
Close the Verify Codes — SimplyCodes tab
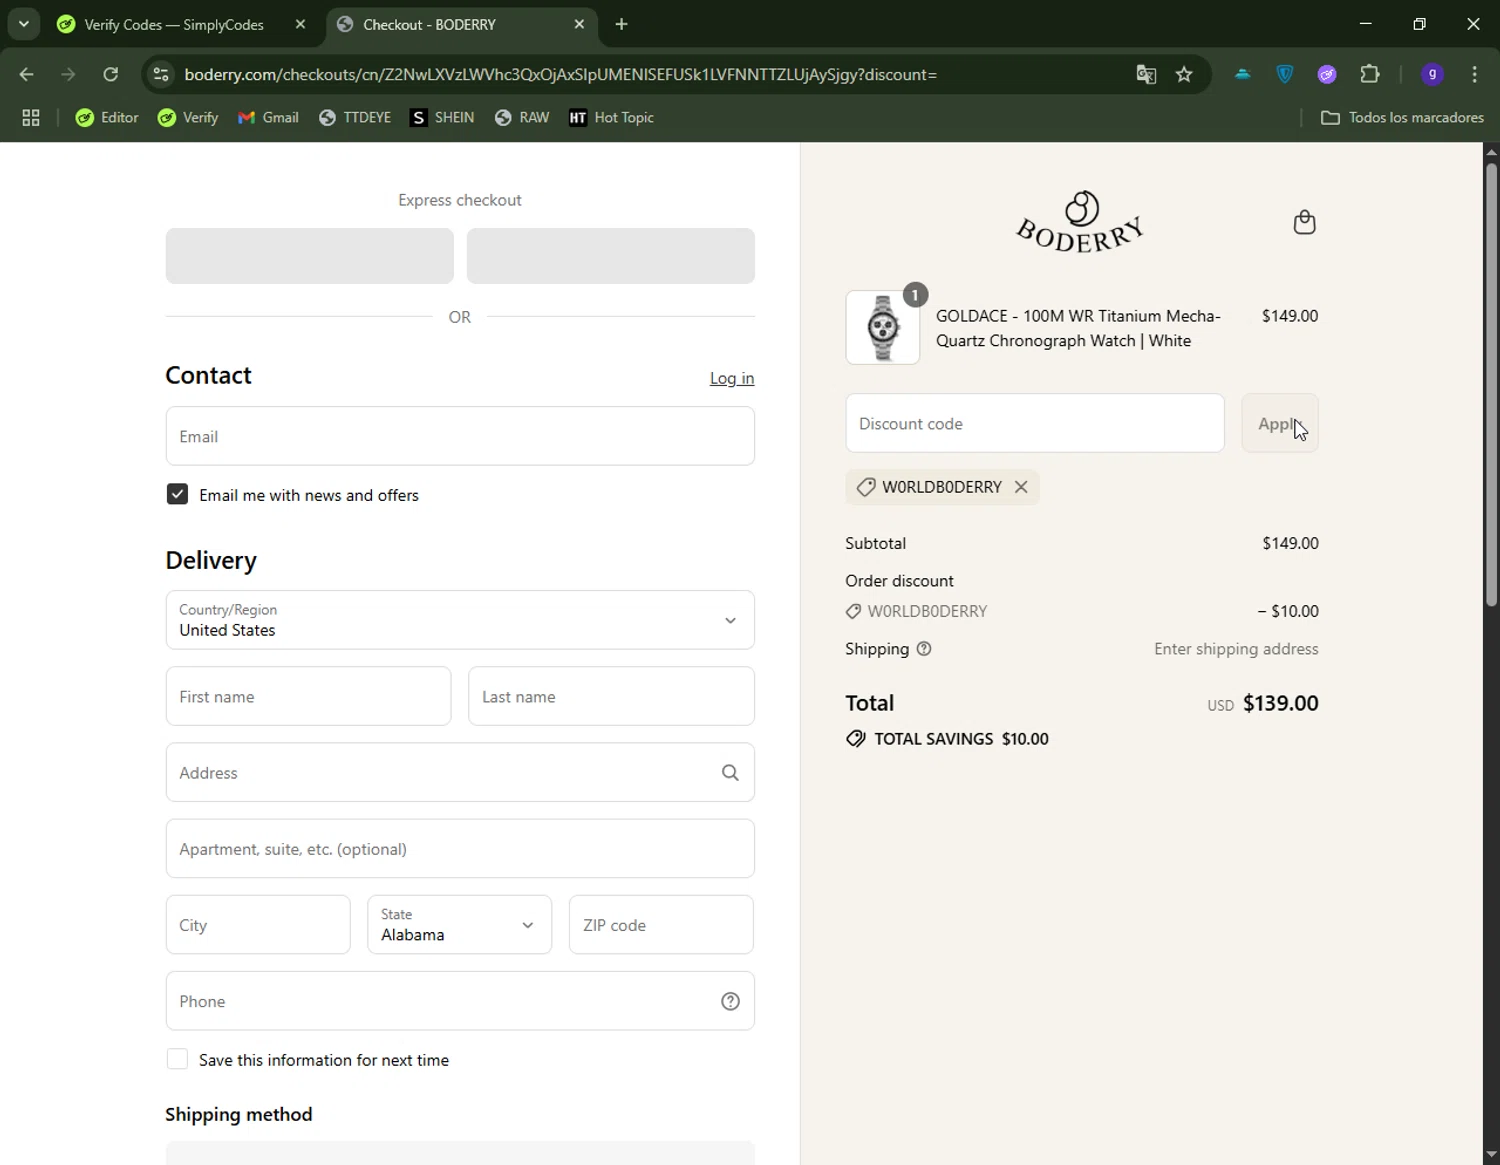(300, 24)
